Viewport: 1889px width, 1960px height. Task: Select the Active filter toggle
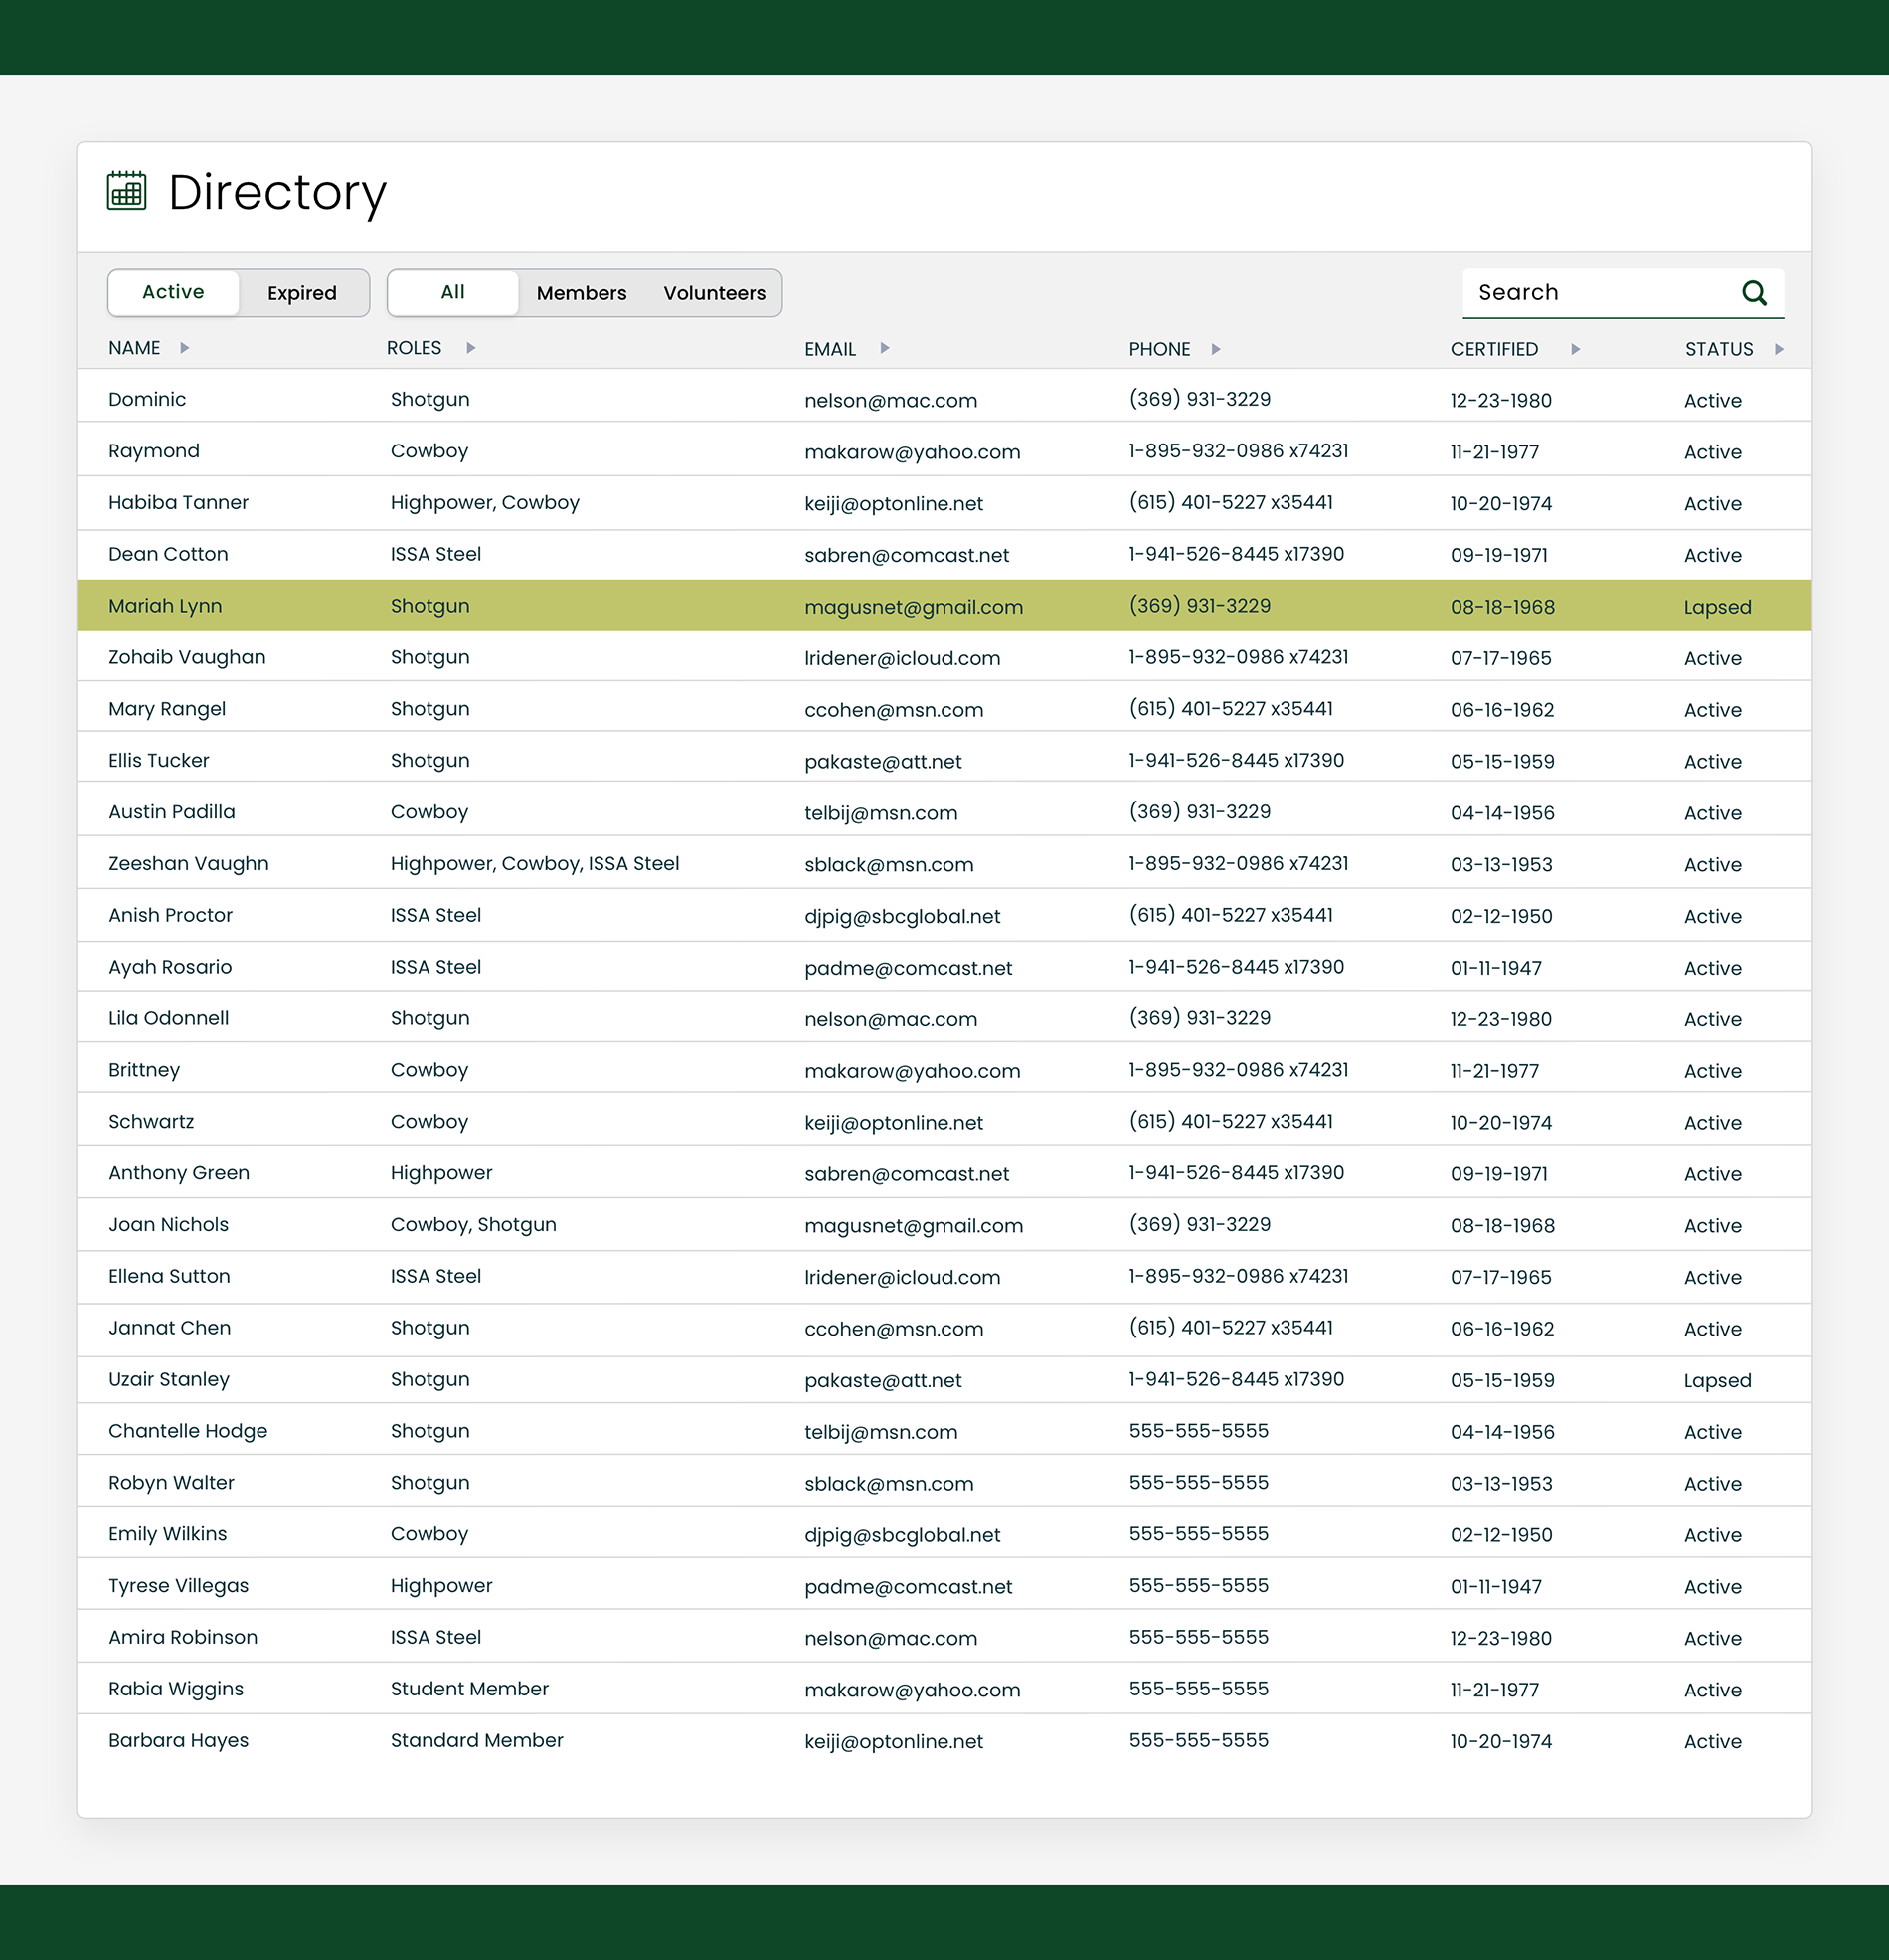tap(173, 293)
